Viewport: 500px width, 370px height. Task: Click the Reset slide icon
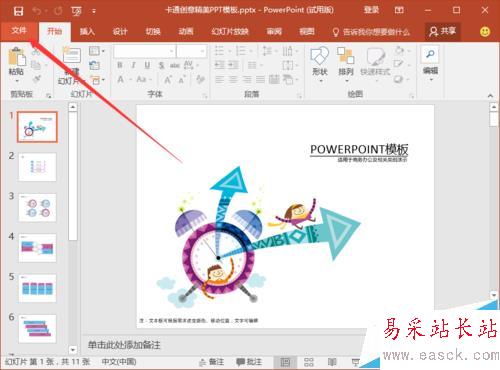(95, 65)
